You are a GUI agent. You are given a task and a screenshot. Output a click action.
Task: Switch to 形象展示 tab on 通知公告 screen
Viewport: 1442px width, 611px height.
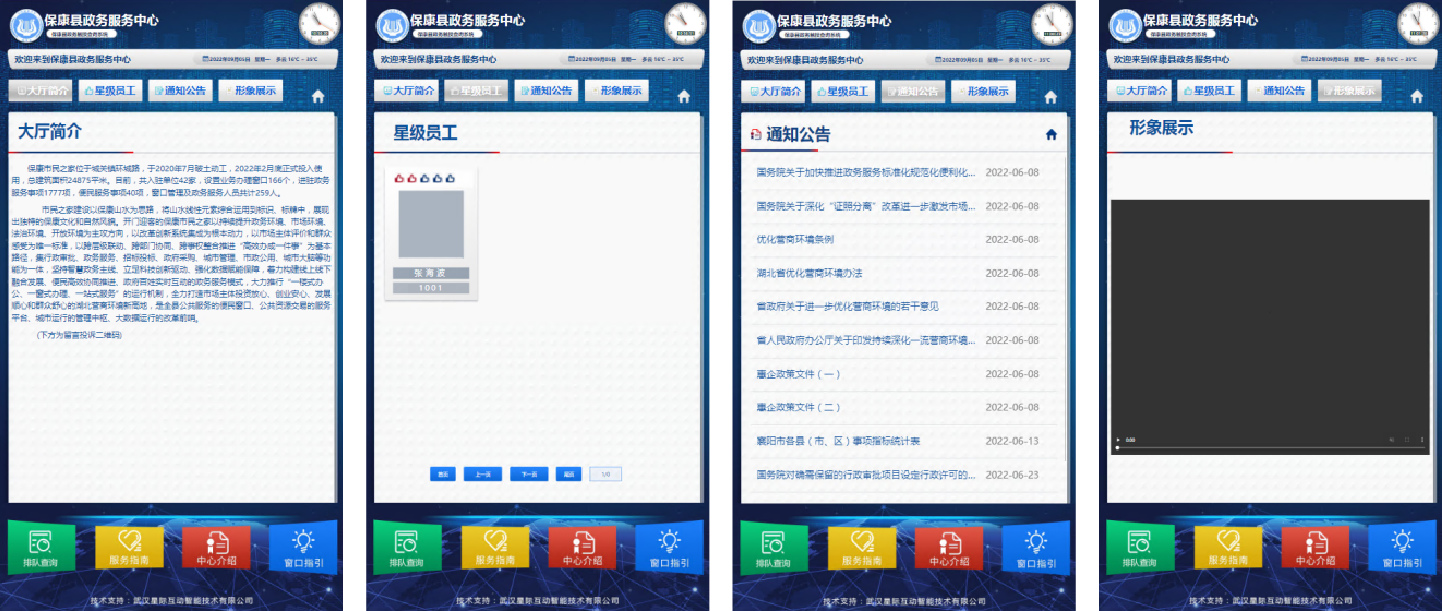point(983,92)
